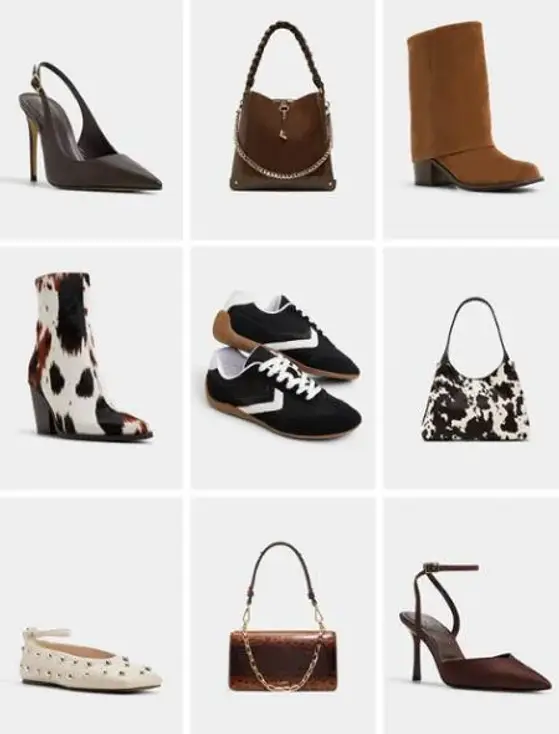Select the brown suede hobo bag thumbnail
Image resolution: width=559 pixels, height=734 pixels.
click(283, 106)
